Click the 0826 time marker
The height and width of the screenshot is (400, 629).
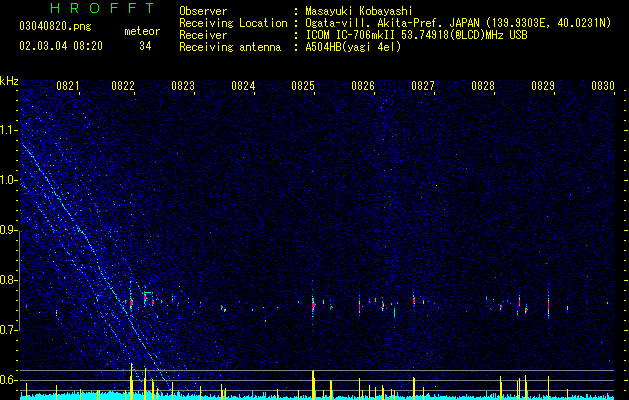(x=363, y=86)
